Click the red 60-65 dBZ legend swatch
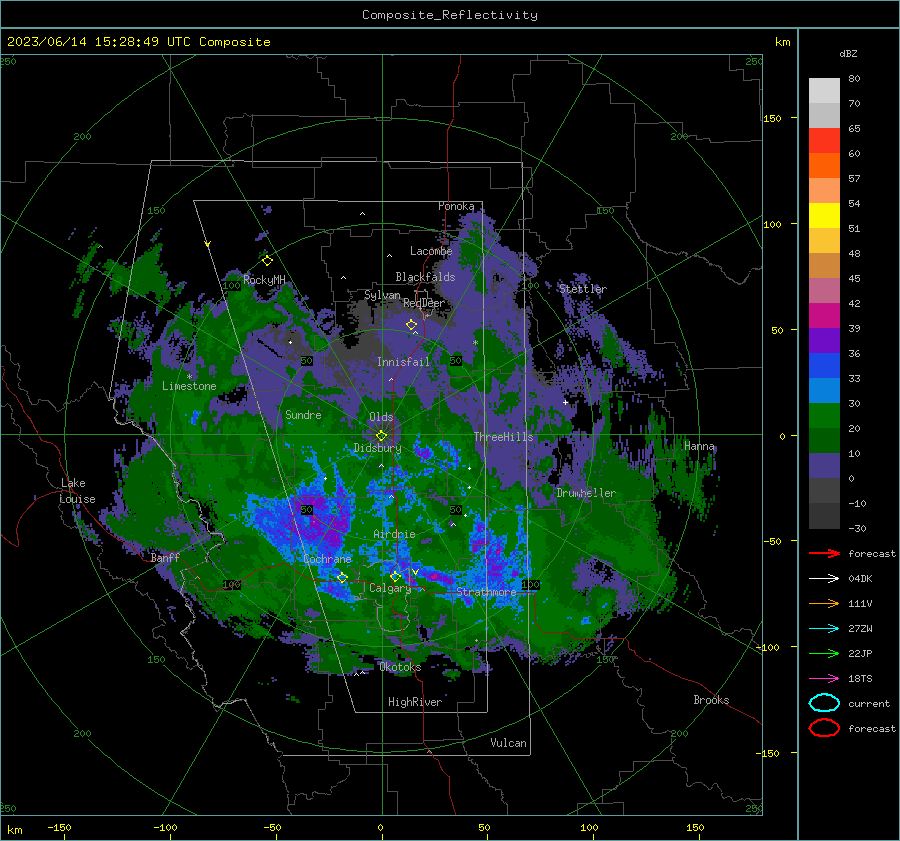This screenshot has width=900, height=841. click(824, 141)
